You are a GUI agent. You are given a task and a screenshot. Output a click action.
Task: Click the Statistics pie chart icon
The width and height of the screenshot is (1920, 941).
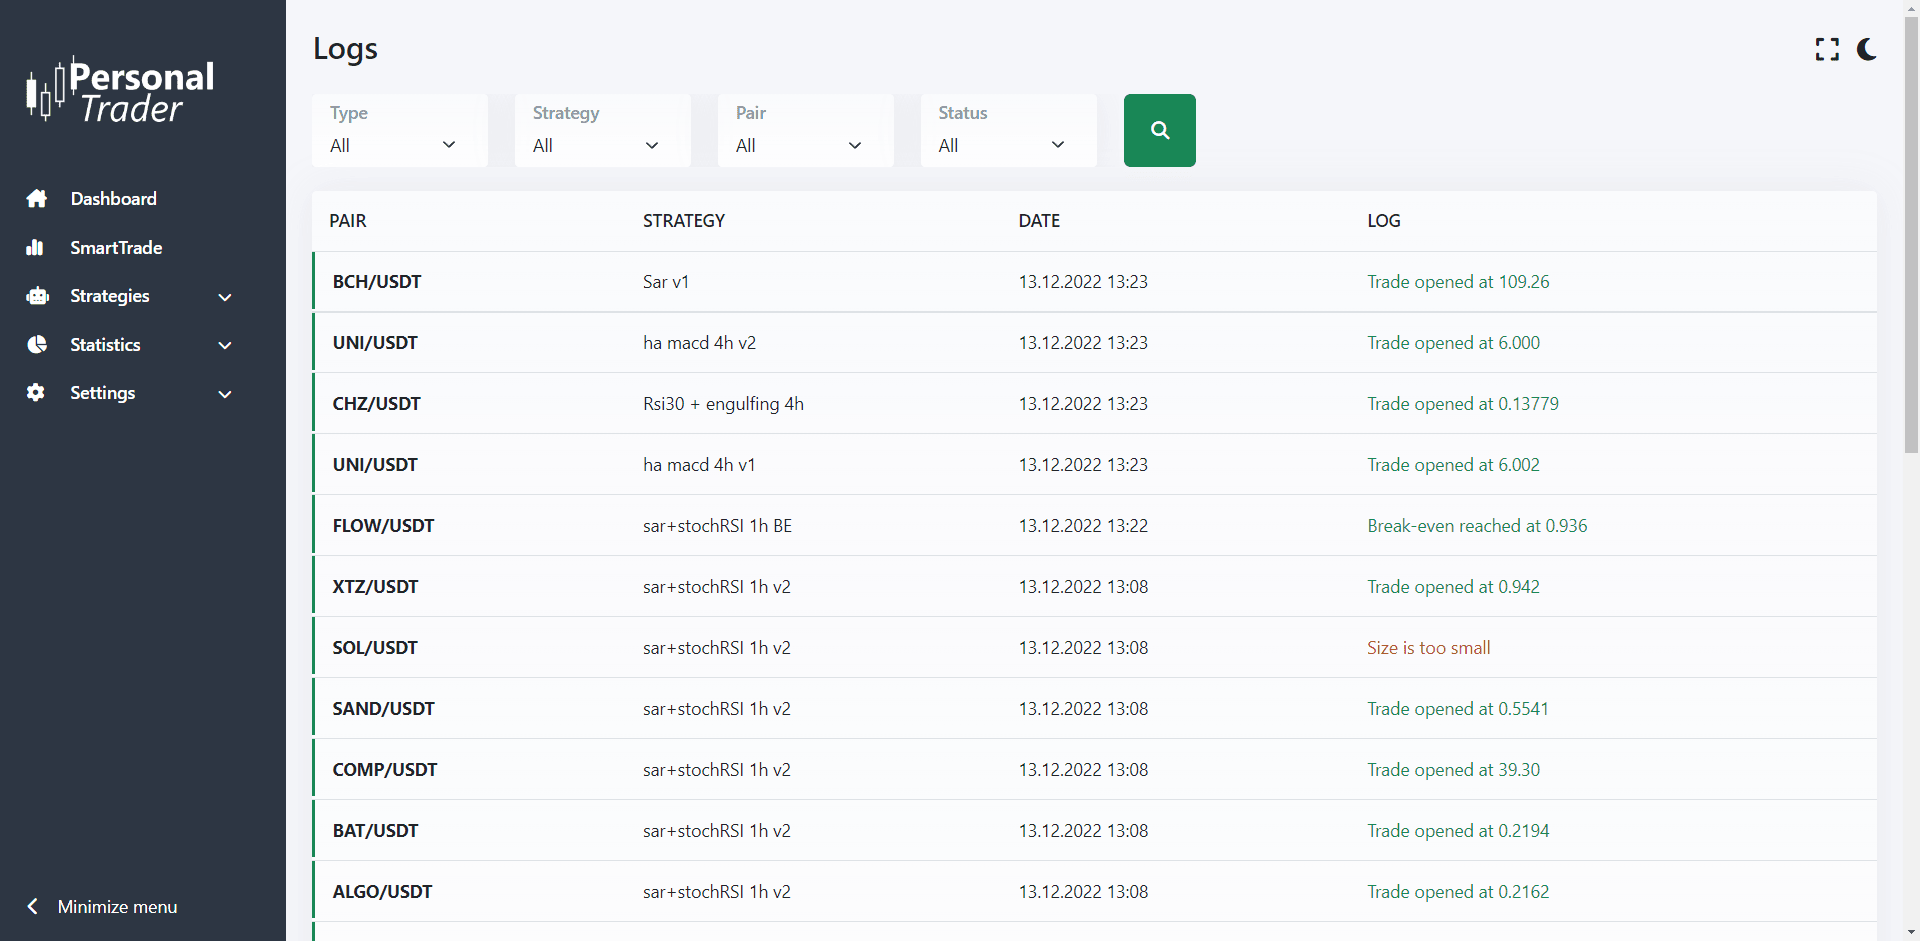tap(37, 345)
